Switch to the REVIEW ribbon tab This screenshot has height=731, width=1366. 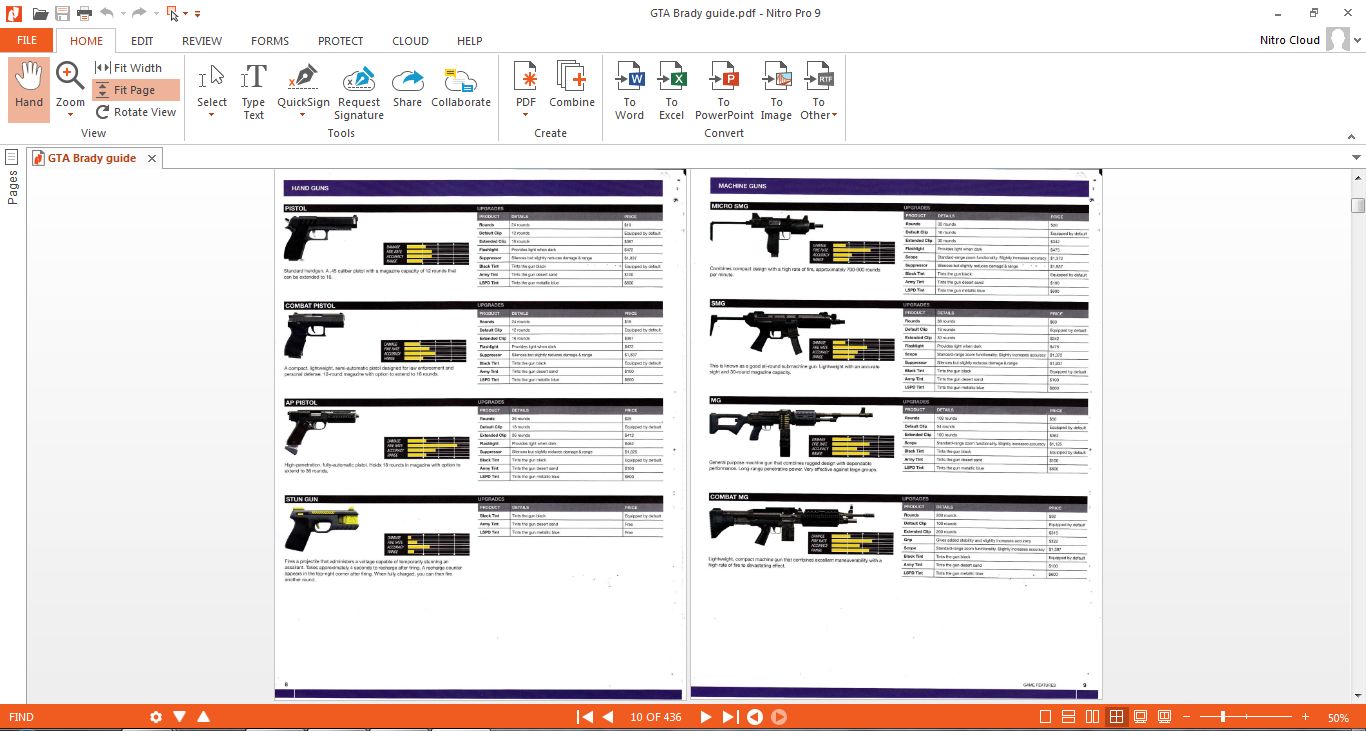(x=202, y=41)
